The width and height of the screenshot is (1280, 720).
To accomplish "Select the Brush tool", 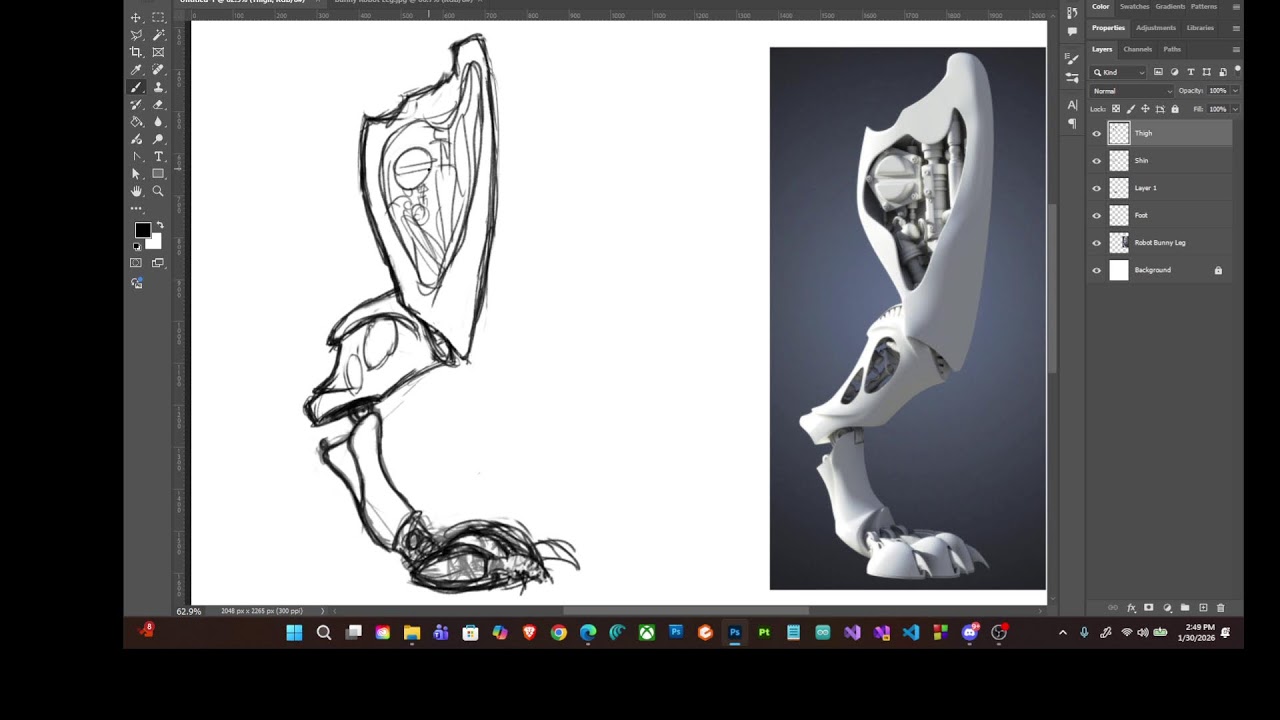I will (136, 87).
